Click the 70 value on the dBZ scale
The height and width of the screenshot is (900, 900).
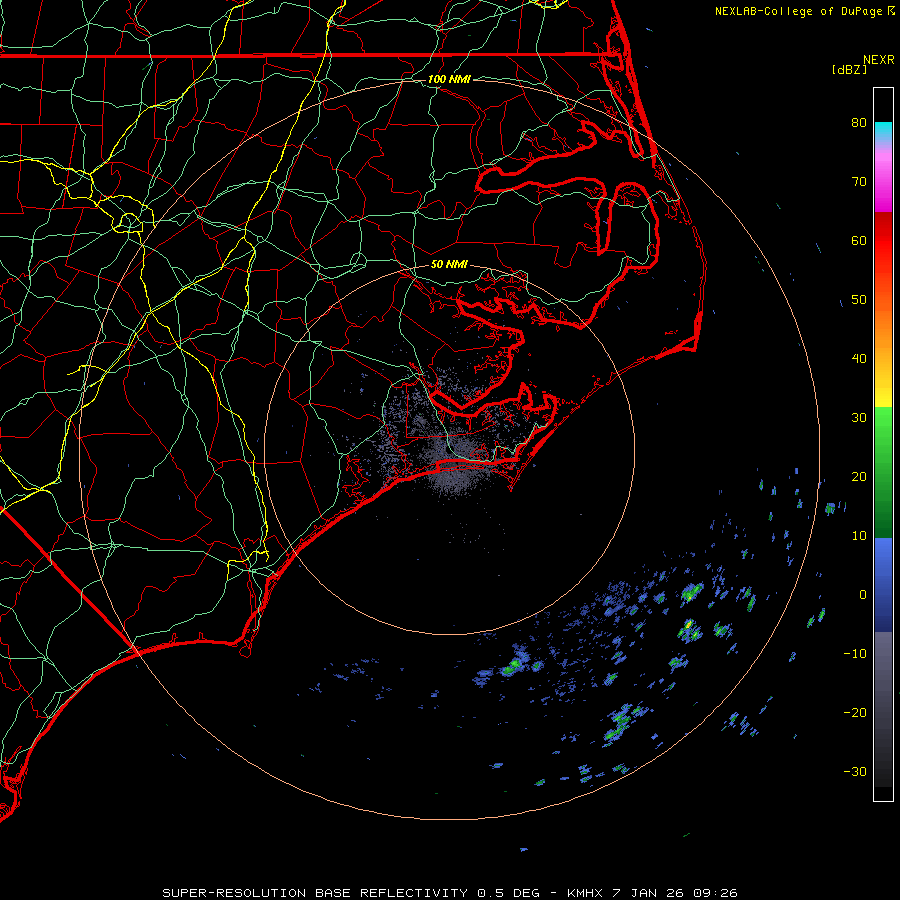point(859,181)
